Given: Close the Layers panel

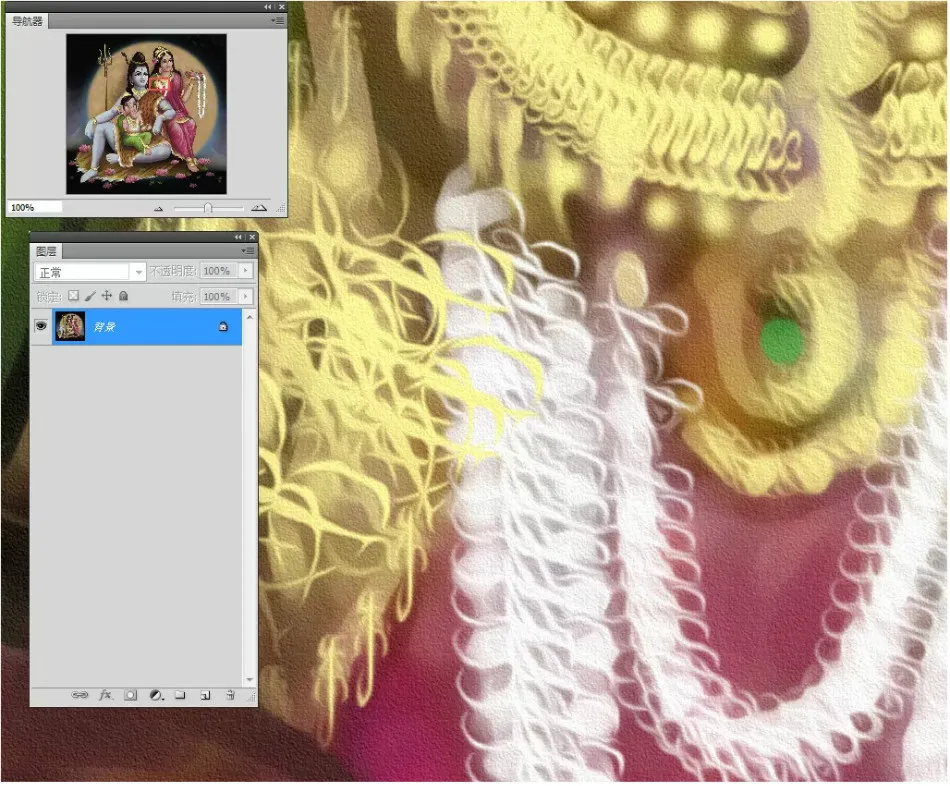Looking at the screenshot, I should [x=252, y=237].
